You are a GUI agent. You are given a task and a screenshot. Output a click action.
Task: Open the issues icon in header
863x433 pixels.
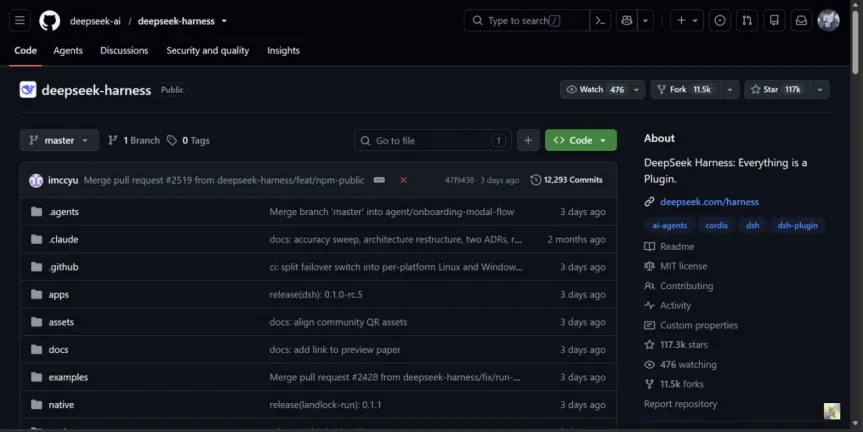(x=719, y=21)
